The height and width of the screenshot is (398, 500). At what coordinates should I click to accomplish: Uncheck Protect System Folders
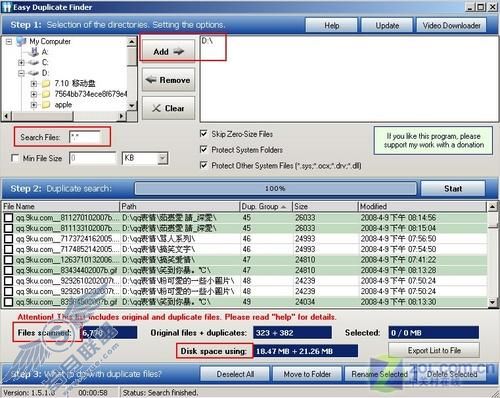point(203,149)
